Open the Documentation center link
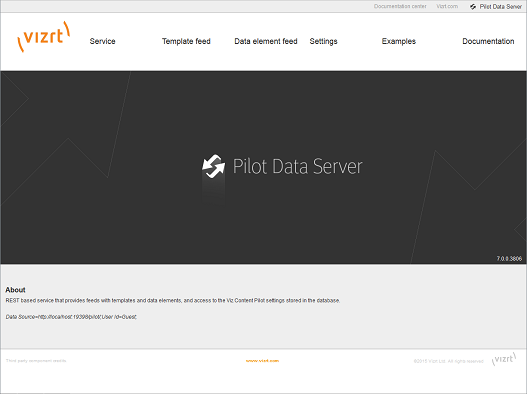 (x=400, y=6)
